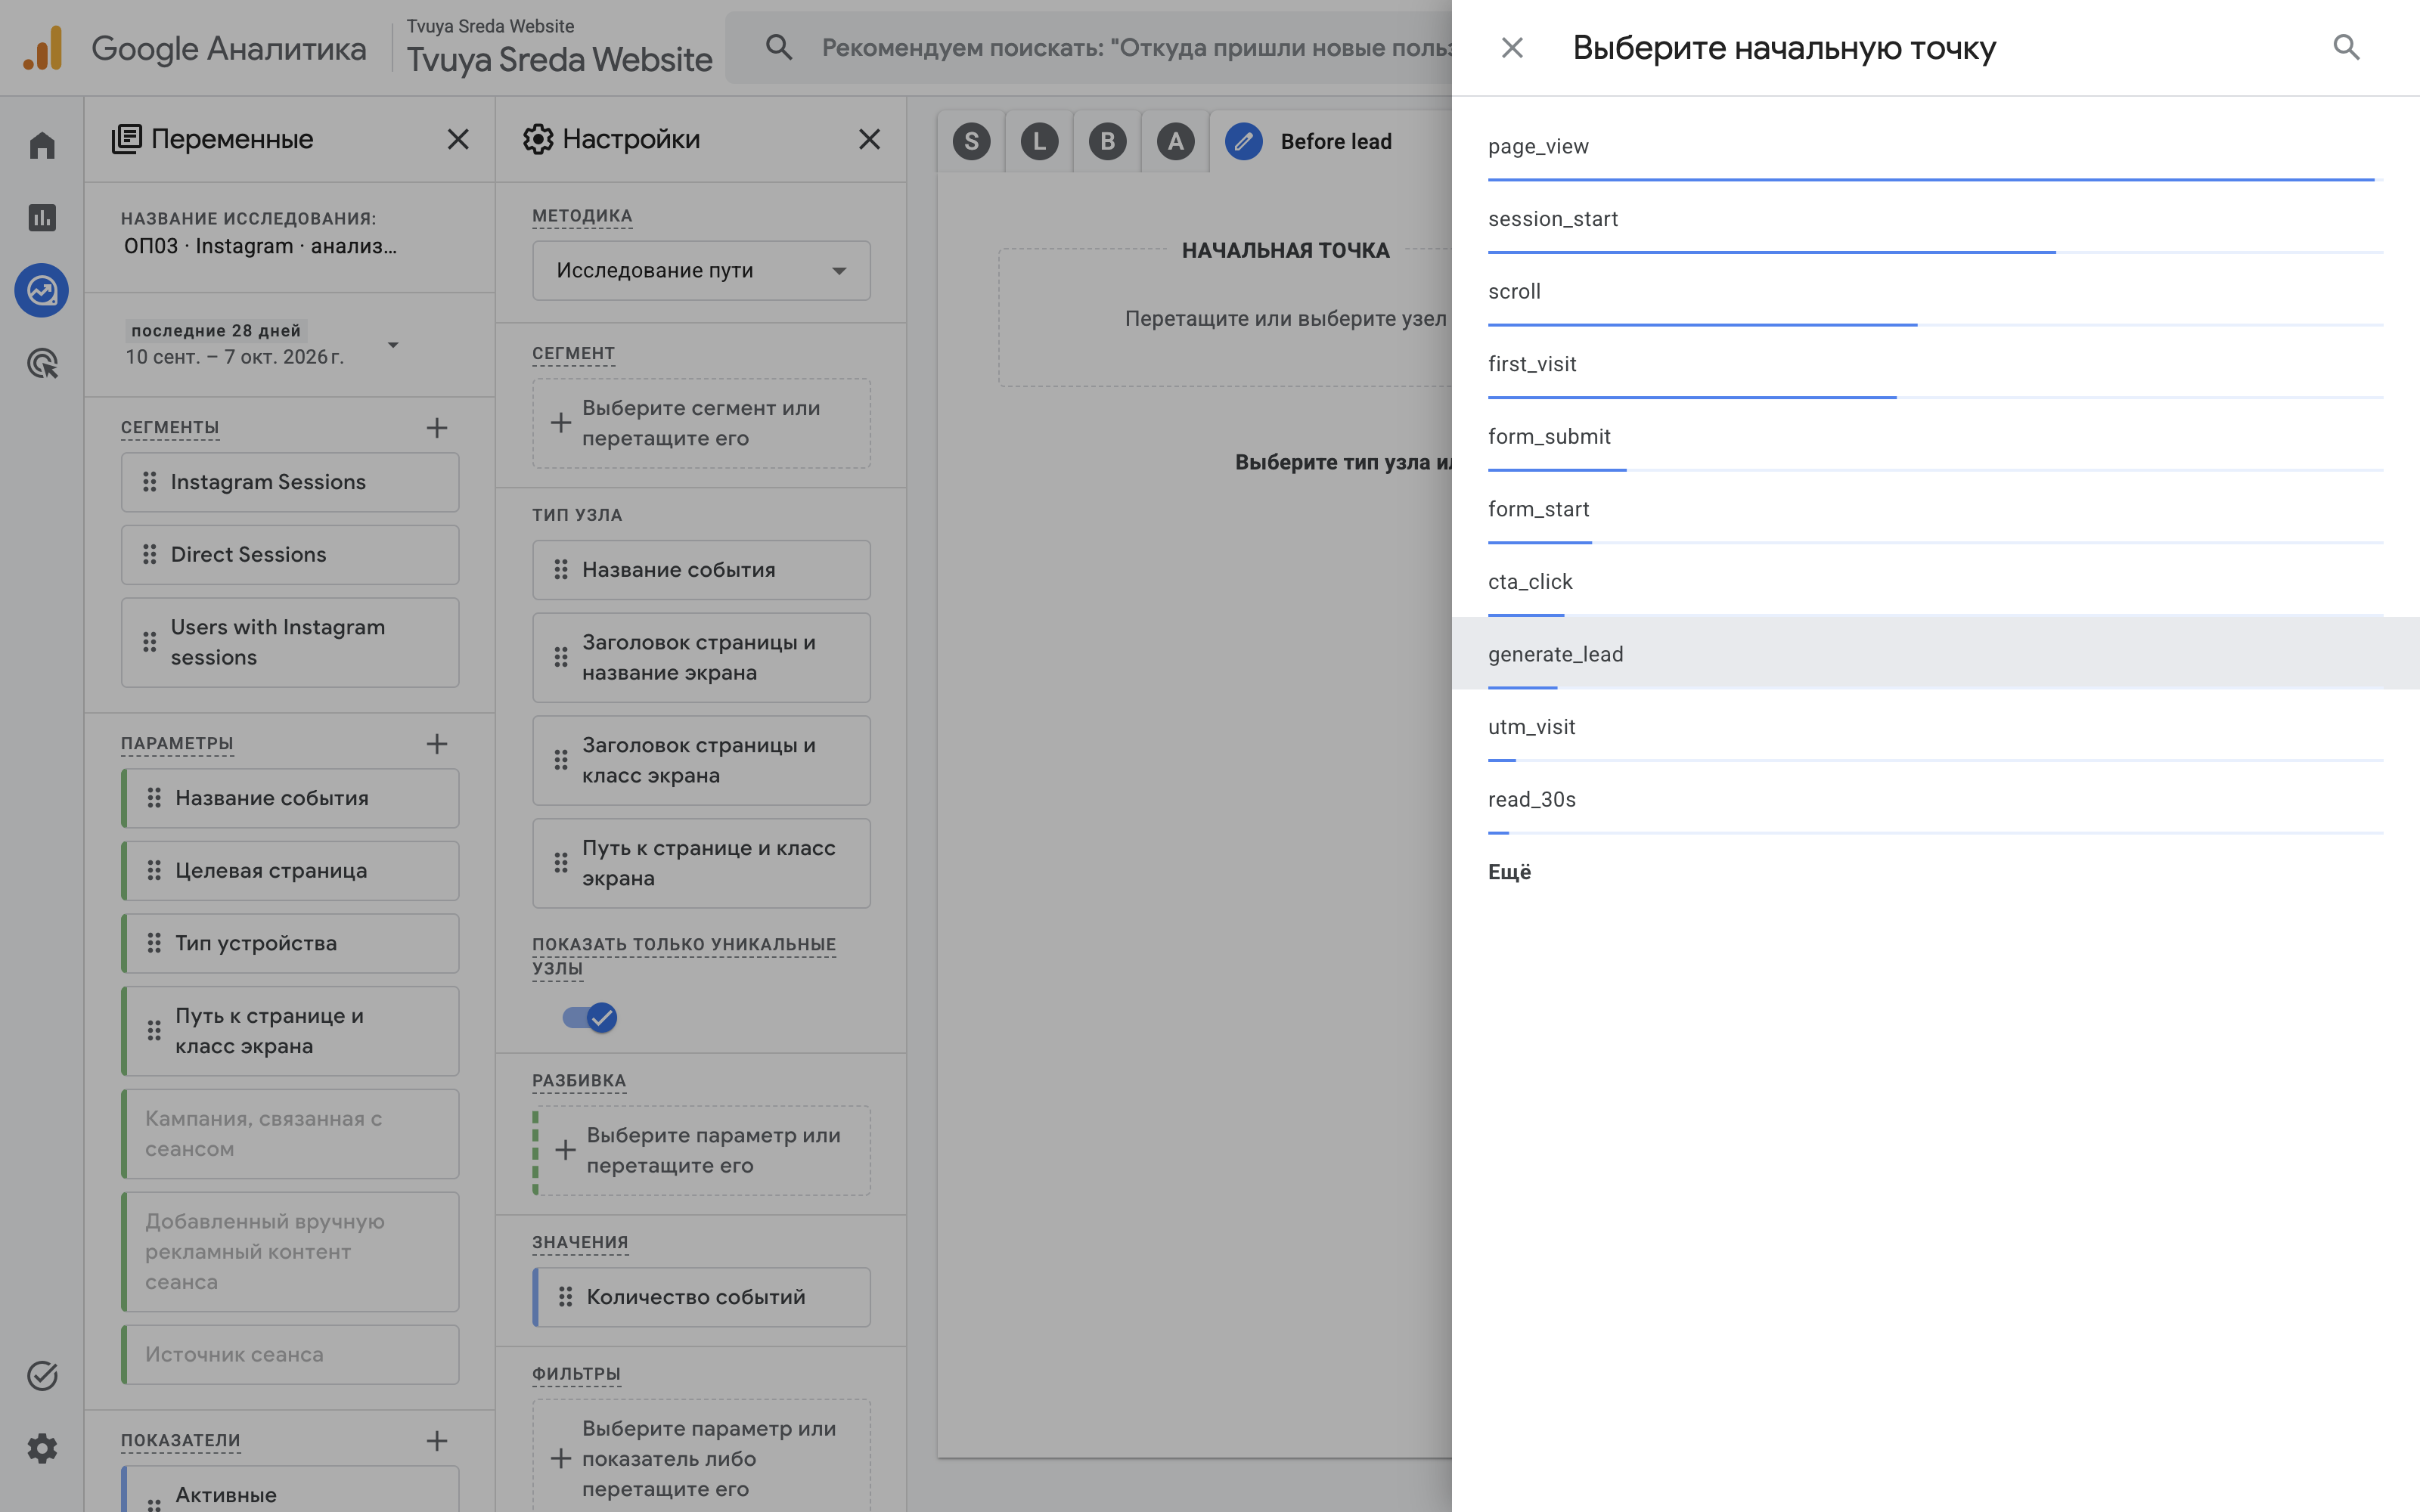2420x1512 pixels.
Task: Click the Google Analytics logo
Action: (x=43, y=48)
